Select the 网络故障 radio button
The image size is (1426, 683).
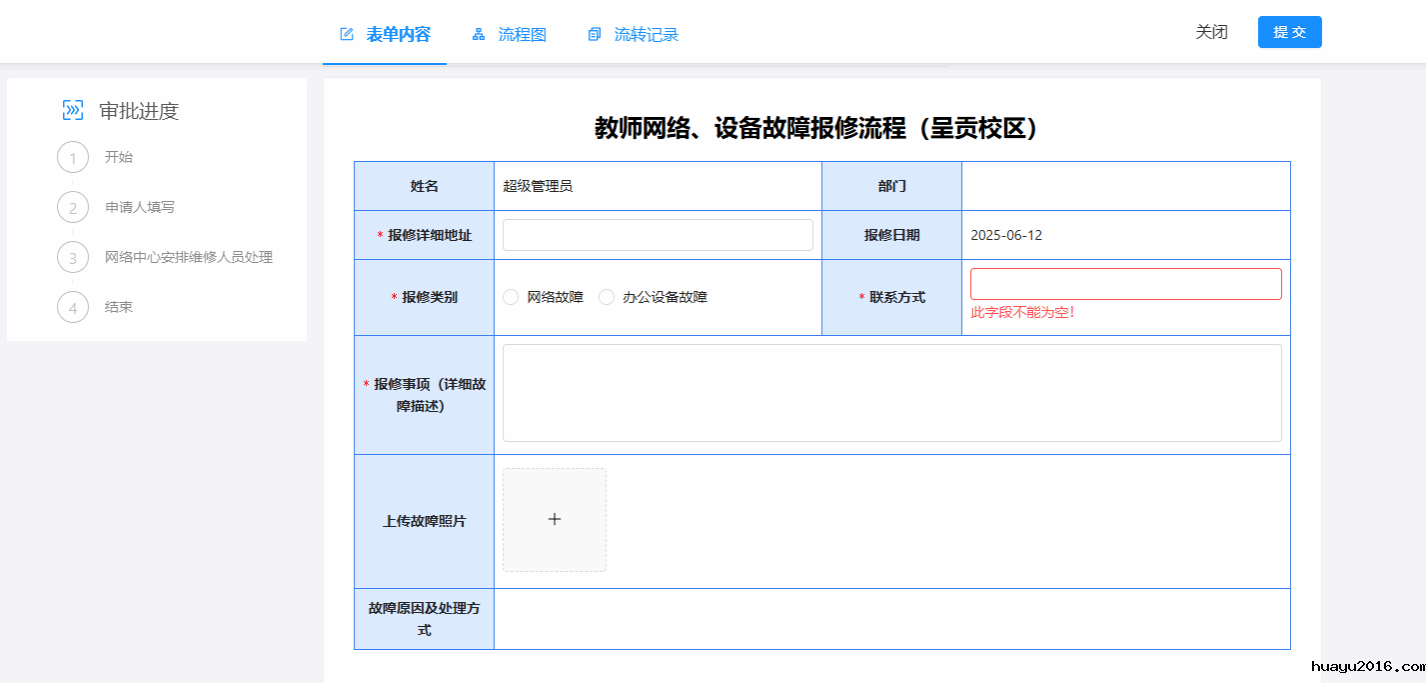coord(511,297)
